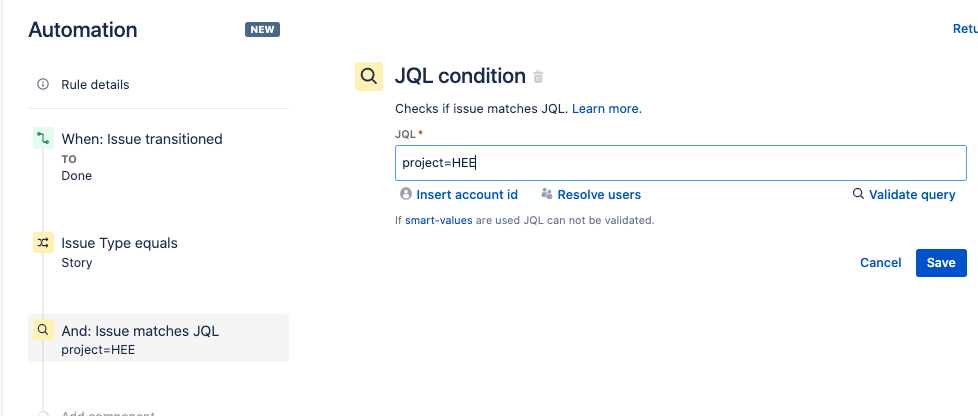Save the JQL condition
978x416 pixels.
(x=941, y=263)
